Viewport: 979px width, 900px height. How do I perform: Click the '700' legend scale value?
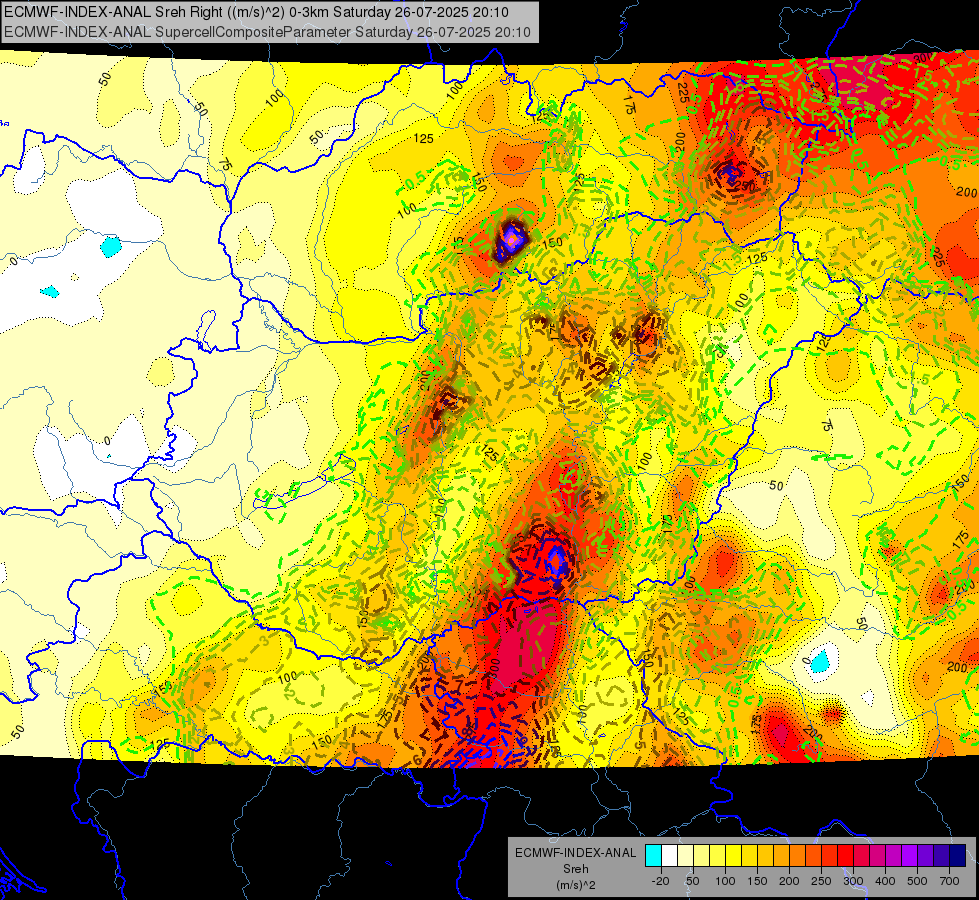click(x=949, y=881)
